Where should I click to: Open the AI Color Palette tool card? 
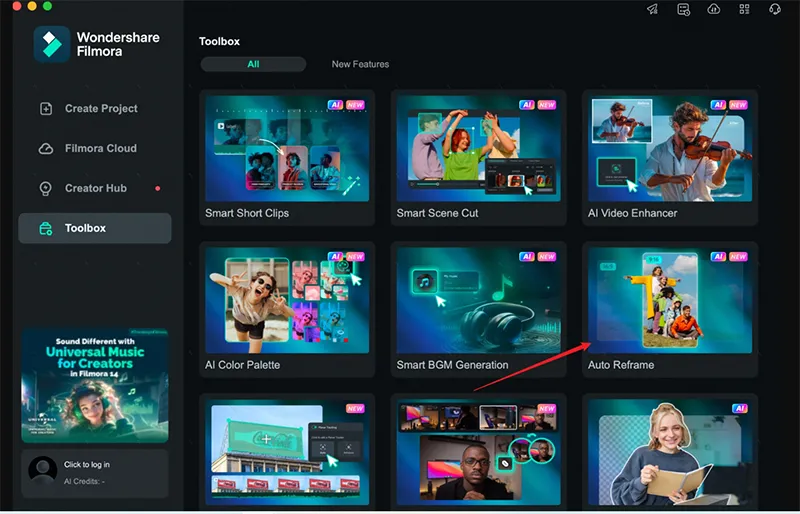coord(287,310)
